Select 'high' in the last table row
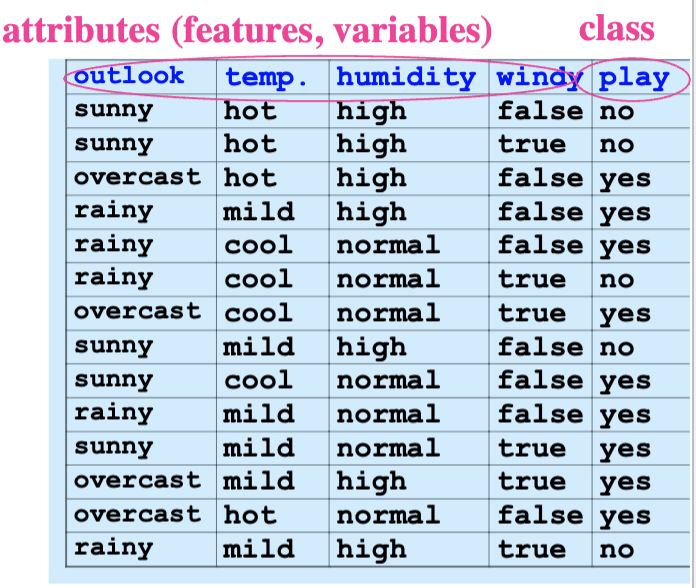Screen dimensions: 696x588 pyautogui.click(x=371, y=549)
